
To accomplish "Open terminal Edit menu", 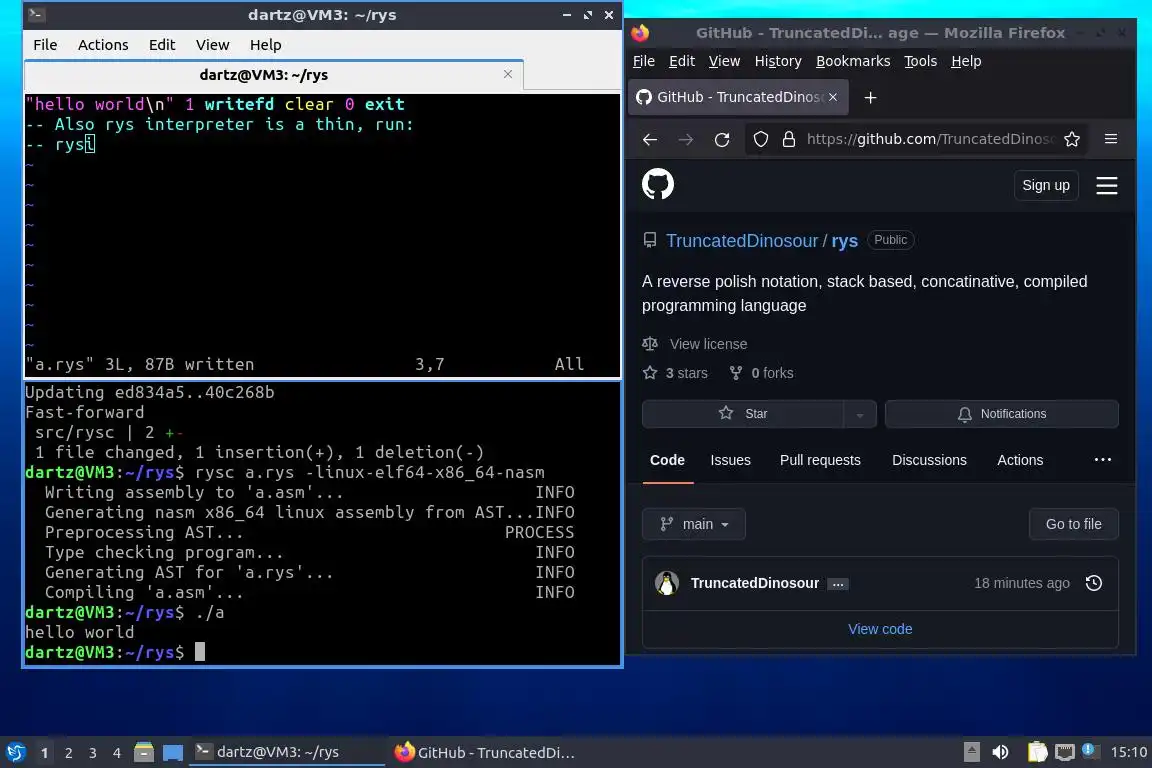I will coord(162,45).
